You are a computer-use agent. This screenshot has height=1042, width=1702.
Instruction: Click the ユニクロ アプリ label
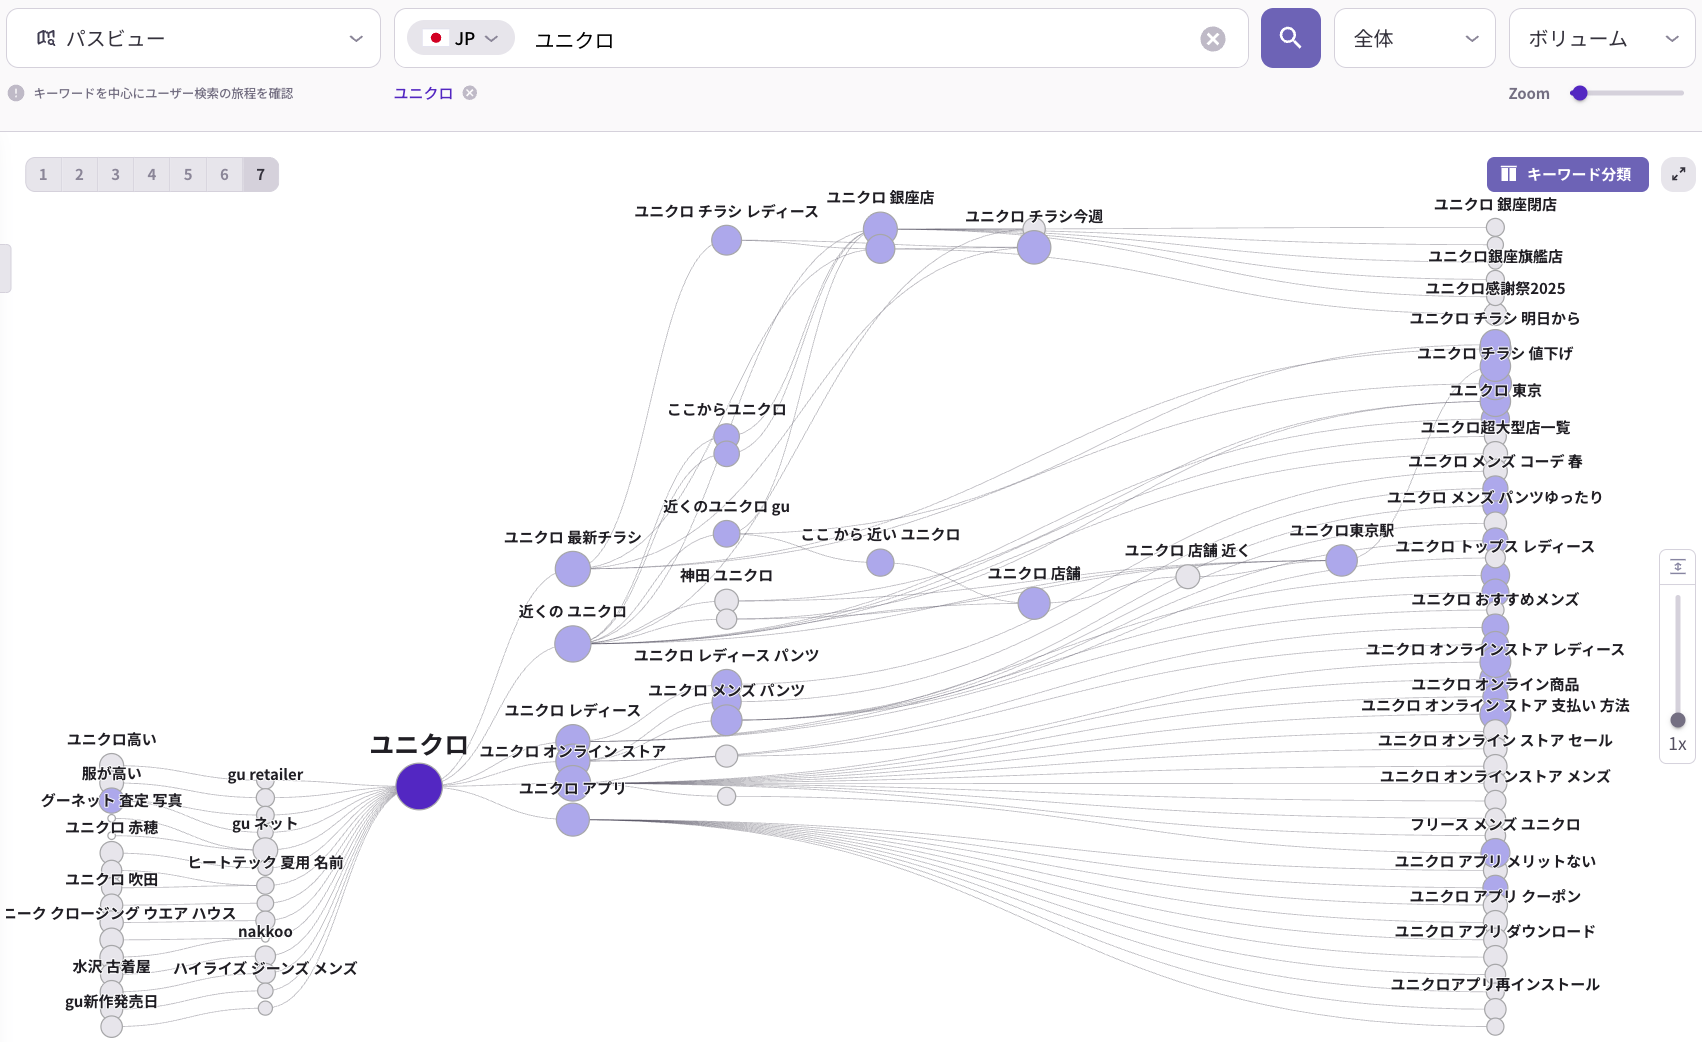tap(573, 789)
